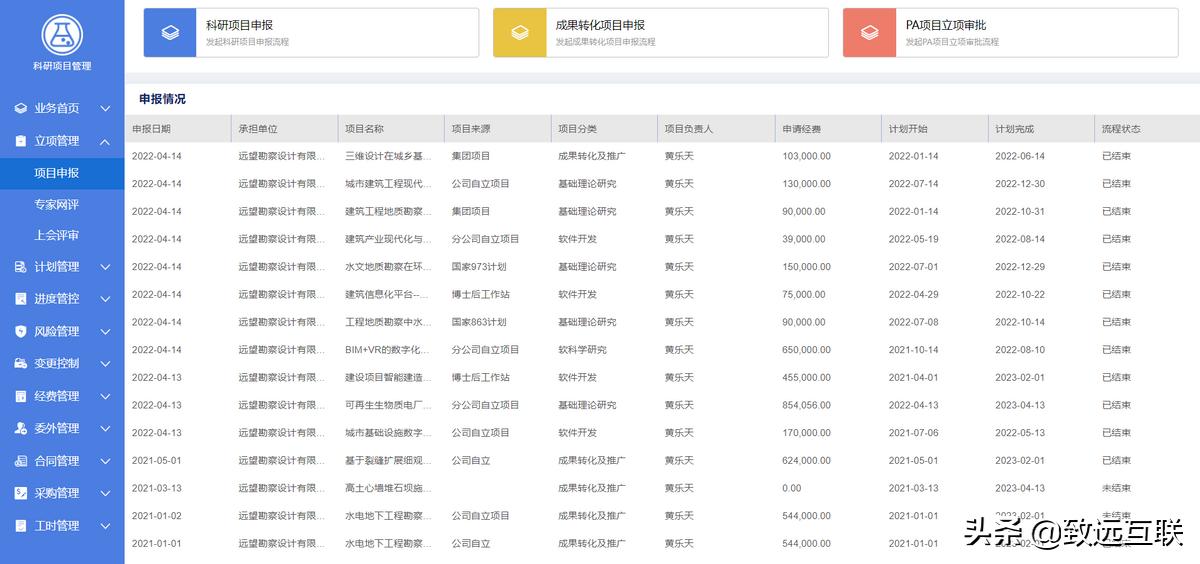Click 软科学研究 category cell
This screenshot has width=1200, height=564.
tap(583, 350)
